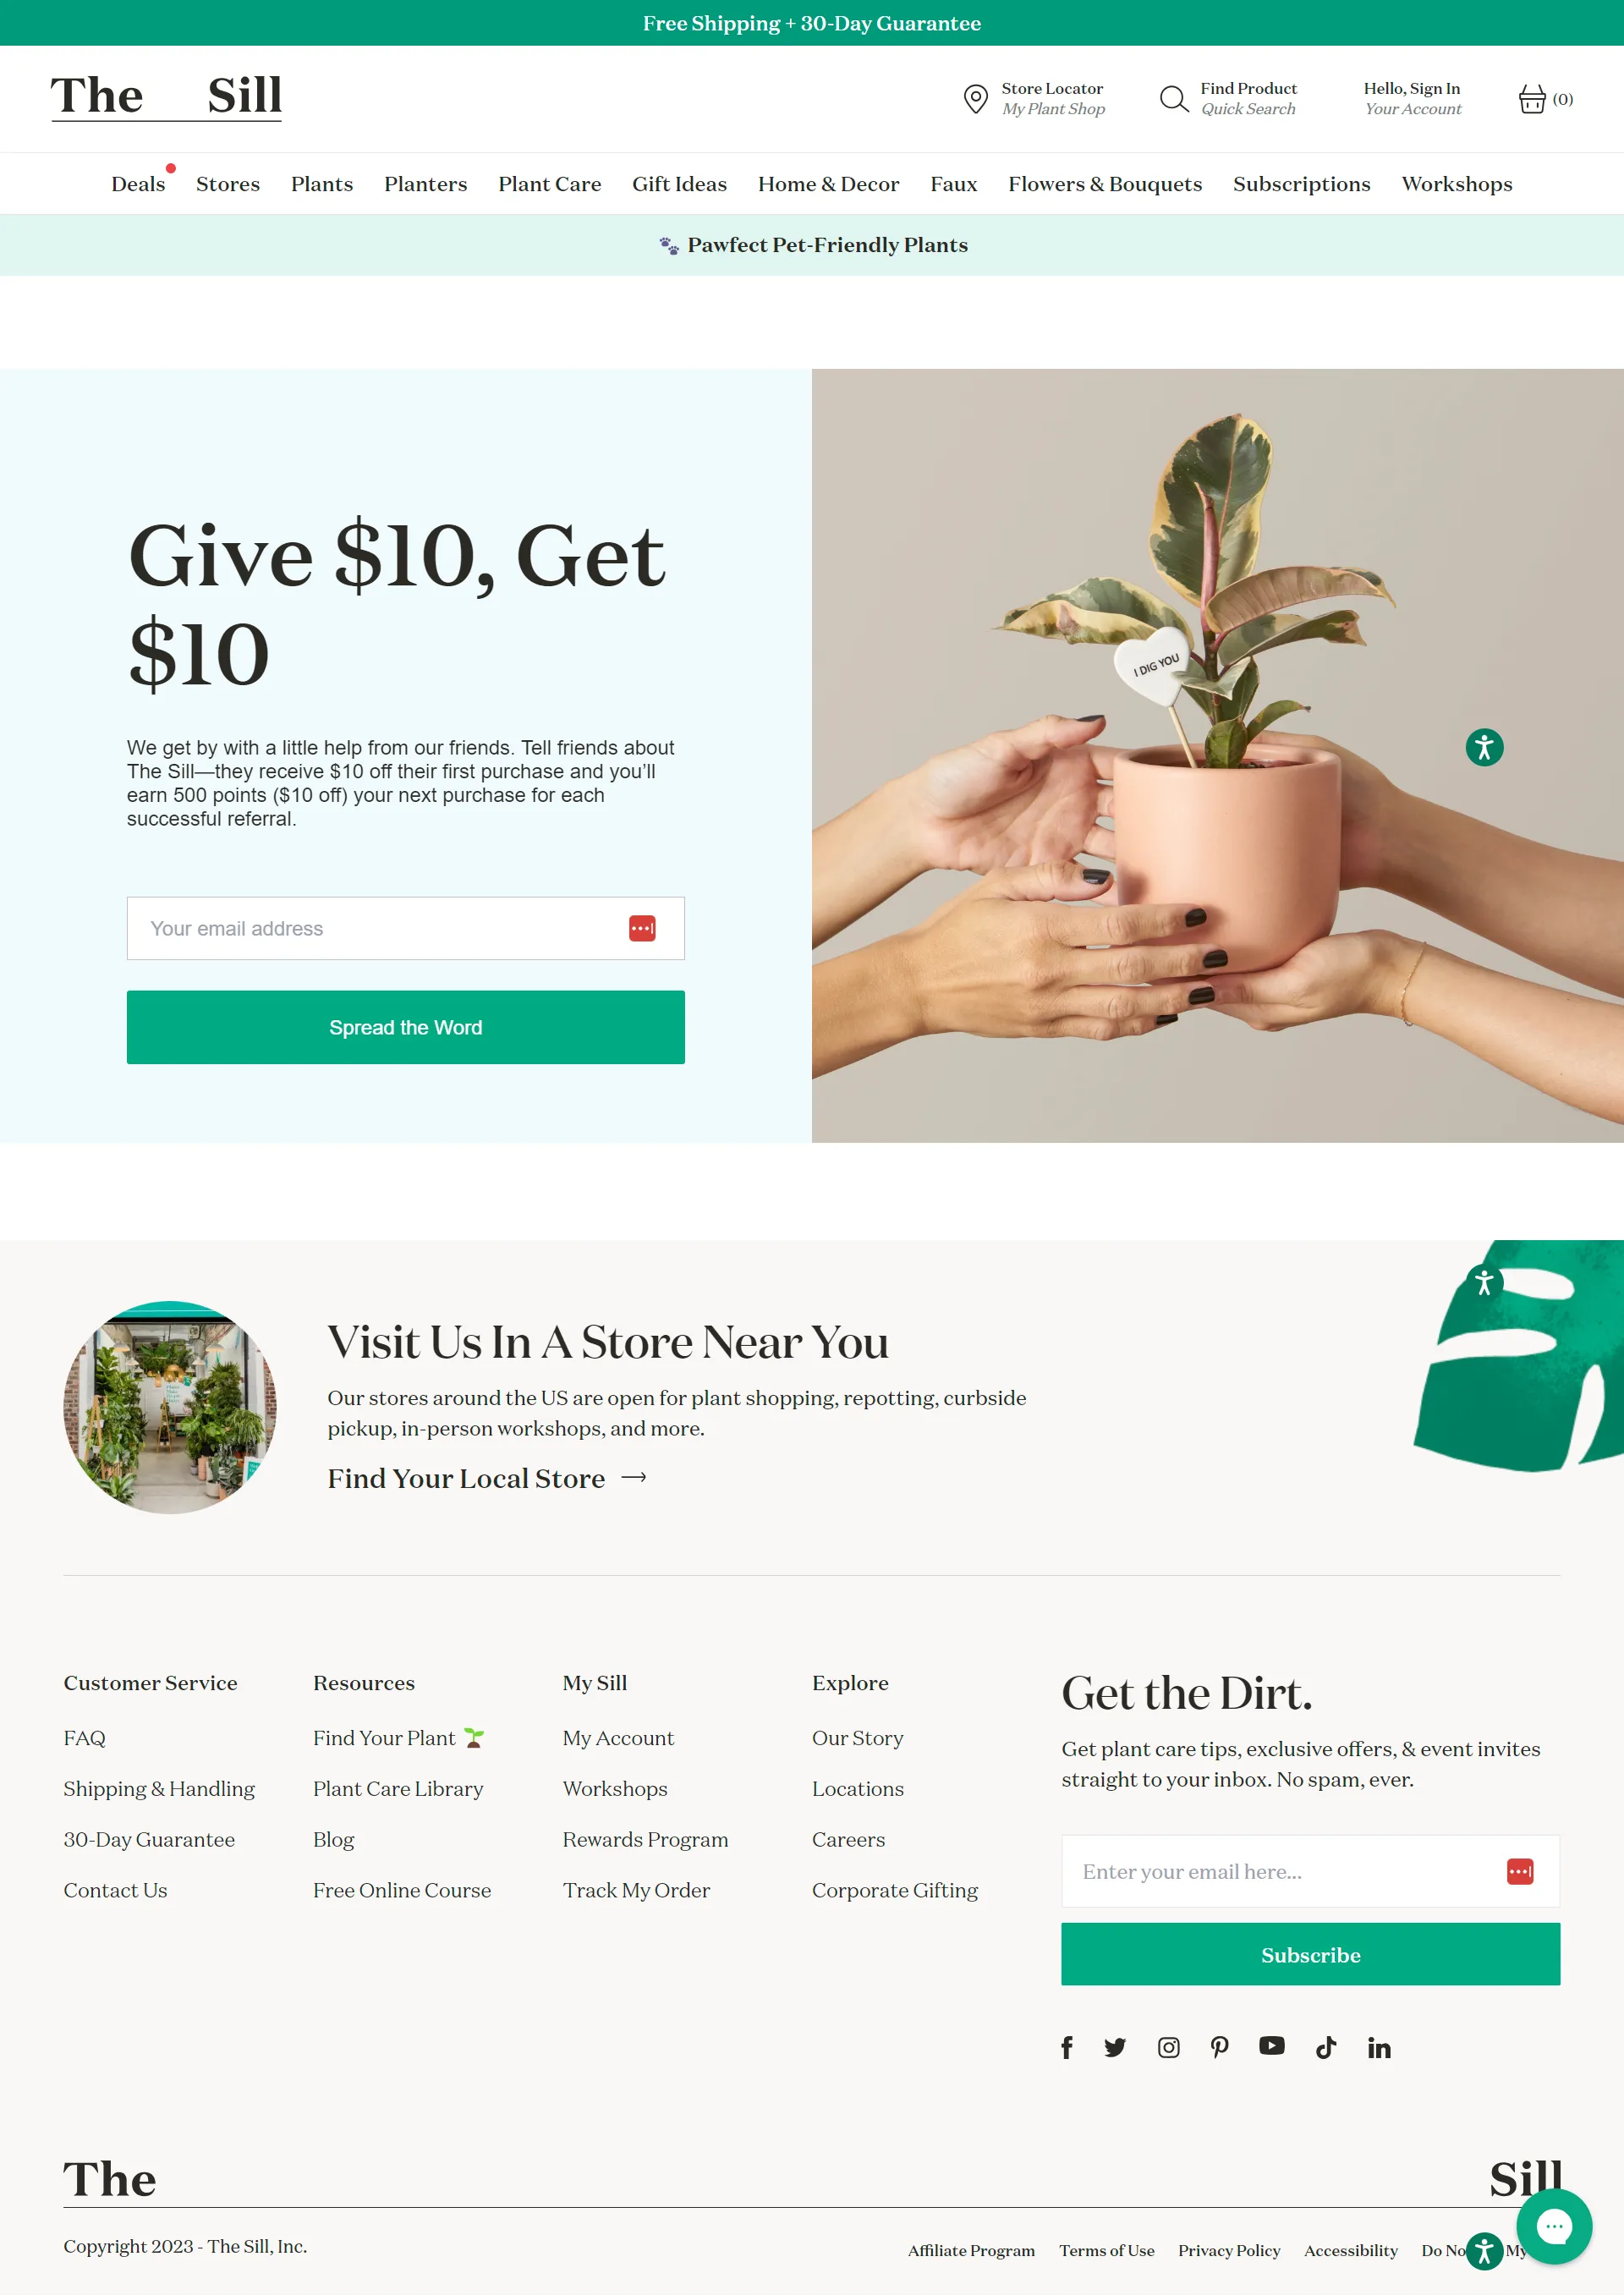Expand the Plants navigation dropdown menu

320,184
